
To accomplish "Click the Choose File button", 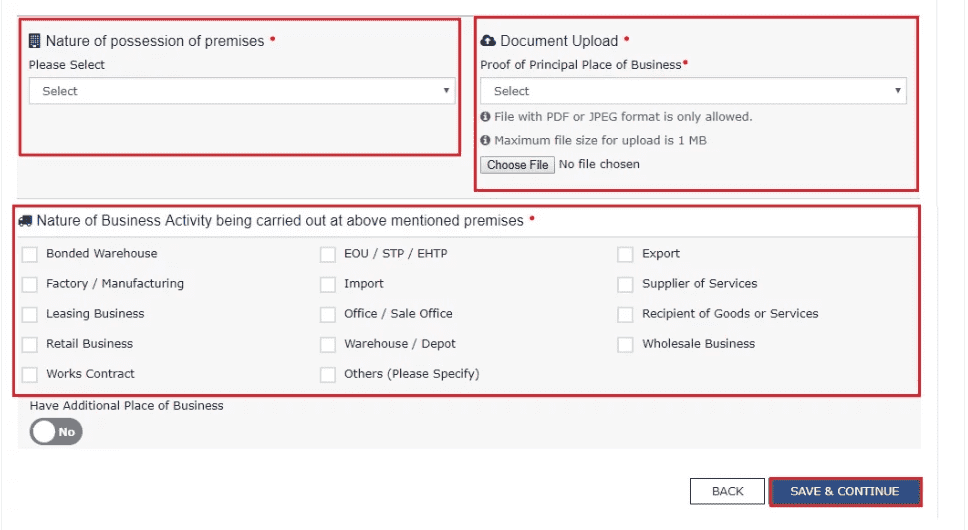I will pos(517,165).
